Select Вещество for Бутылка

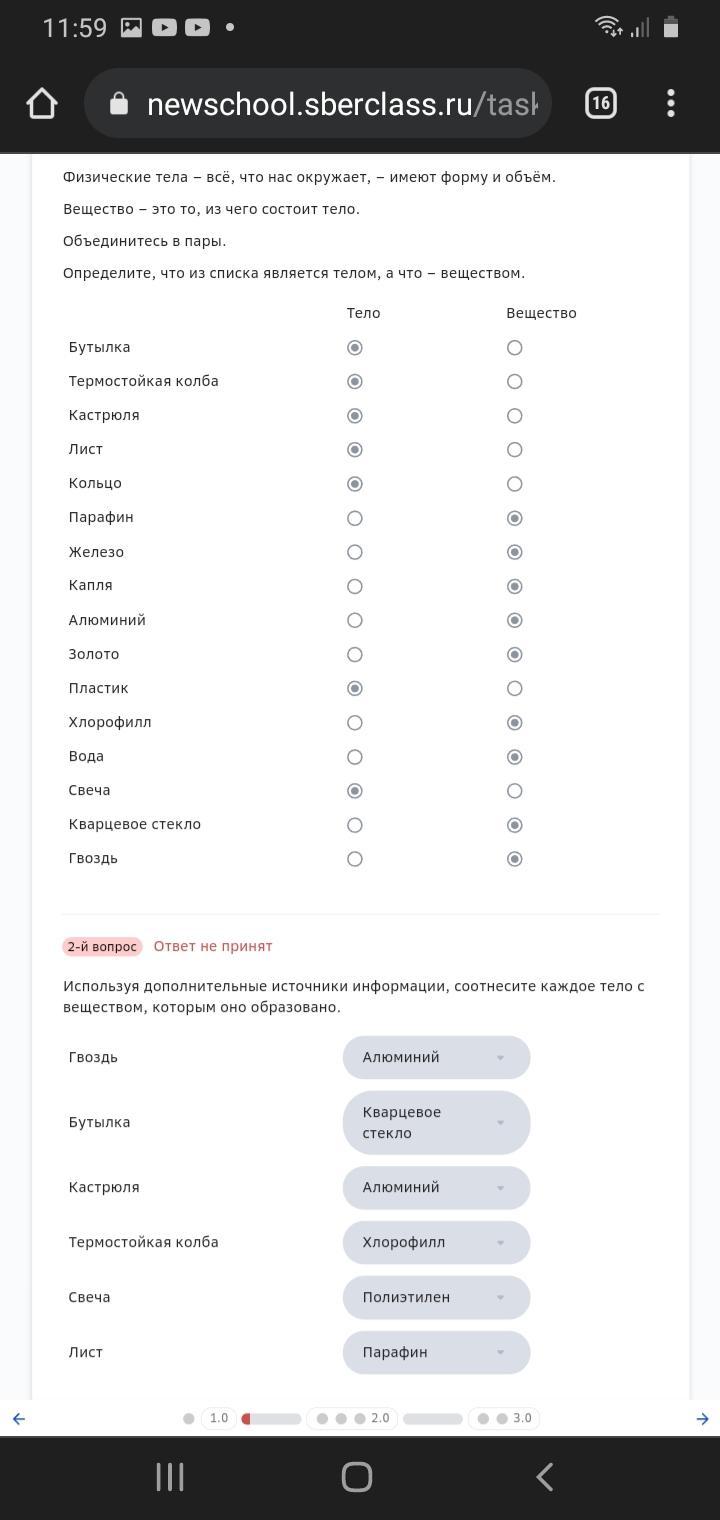coord(514,348)
